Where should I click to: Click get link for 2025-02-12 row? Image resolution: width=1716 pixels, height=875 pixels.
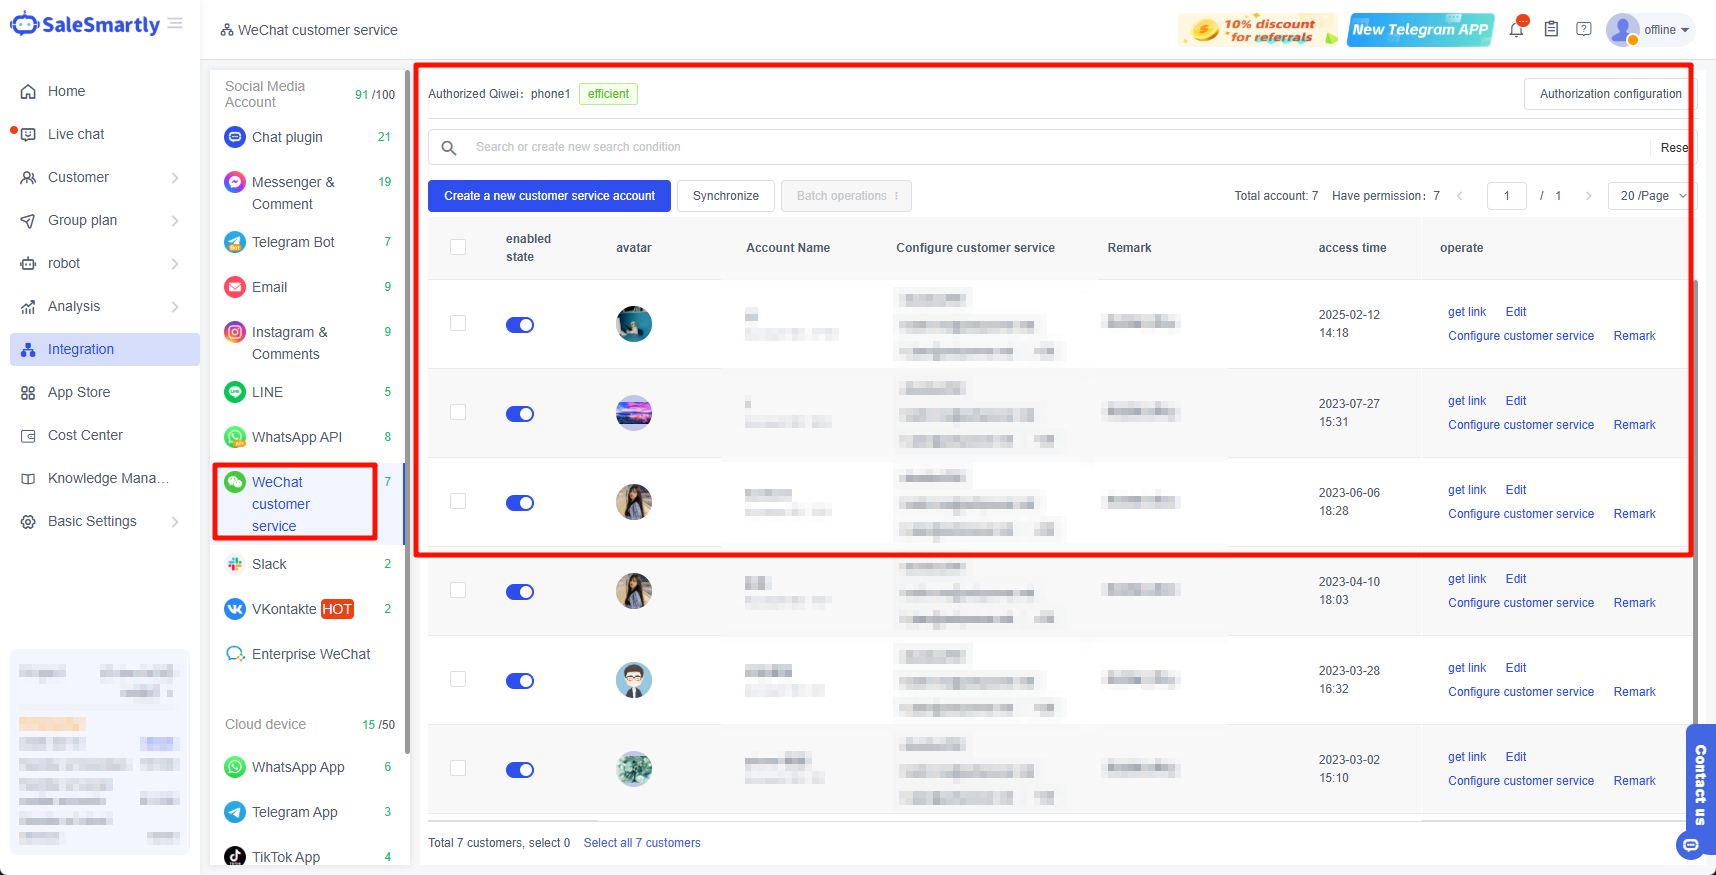tap(1467, 312)
